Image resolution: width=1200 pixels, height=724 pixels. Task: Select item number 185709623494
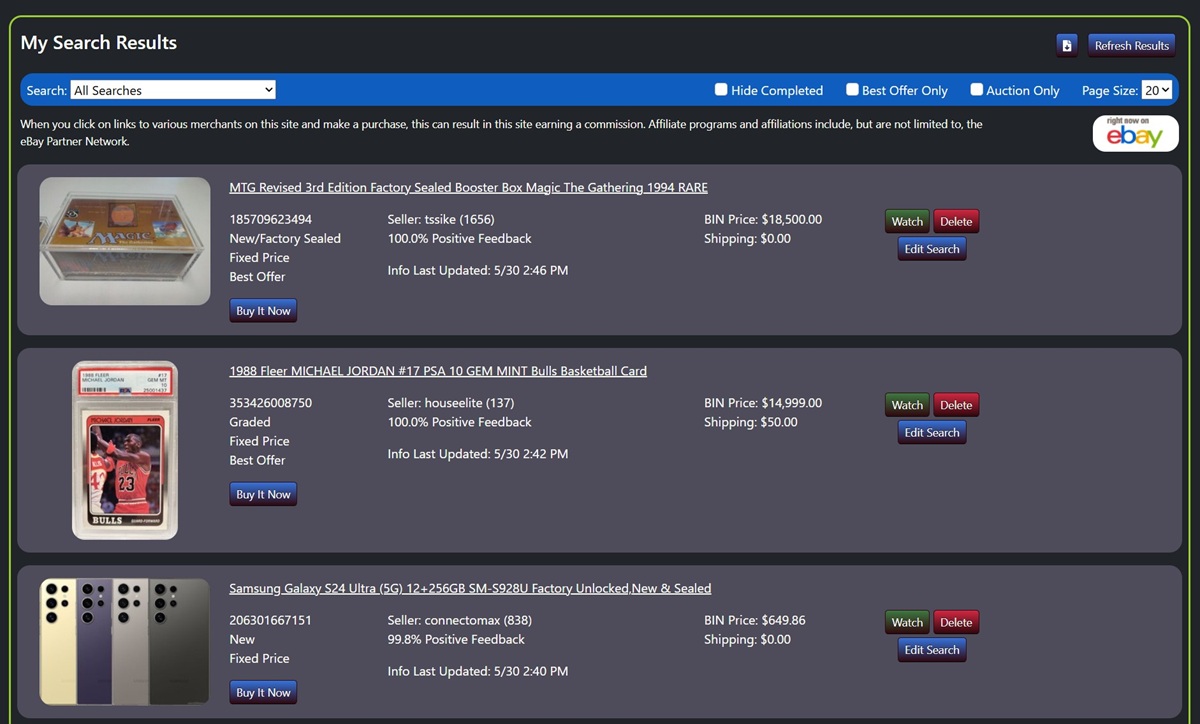pos(270,219)
